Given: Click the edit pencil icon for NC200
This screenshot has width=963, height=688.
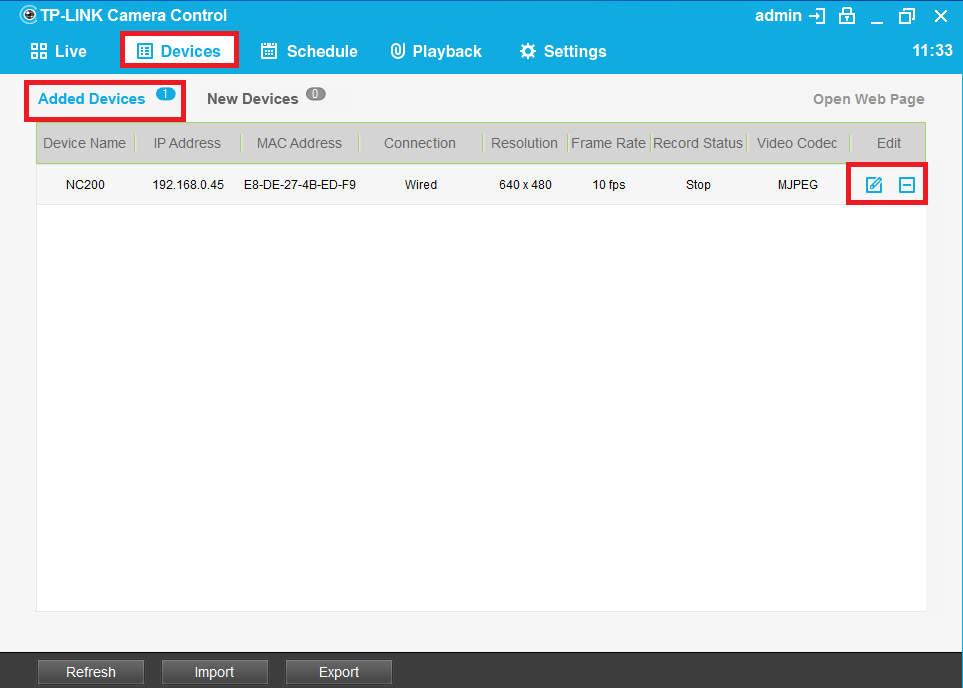Looking at the screenshot, I should coord(873,184).
